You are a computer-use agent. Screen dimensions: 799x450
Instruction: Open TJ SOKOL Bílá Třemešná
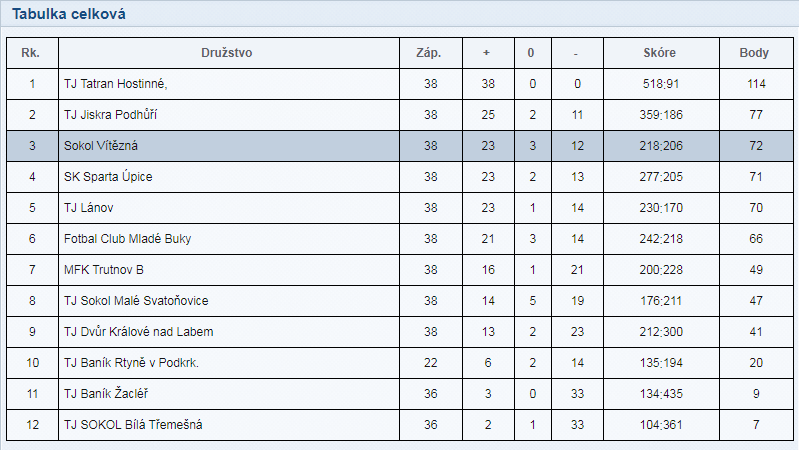point(133,425)
